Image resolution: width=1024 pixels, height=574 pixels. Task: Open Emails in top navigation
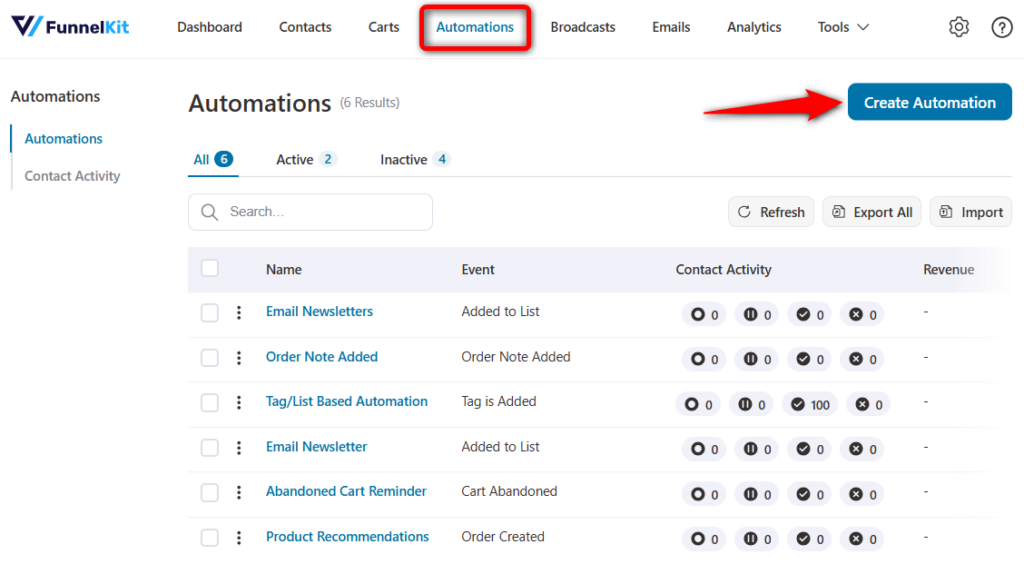(x=671, y=27)
